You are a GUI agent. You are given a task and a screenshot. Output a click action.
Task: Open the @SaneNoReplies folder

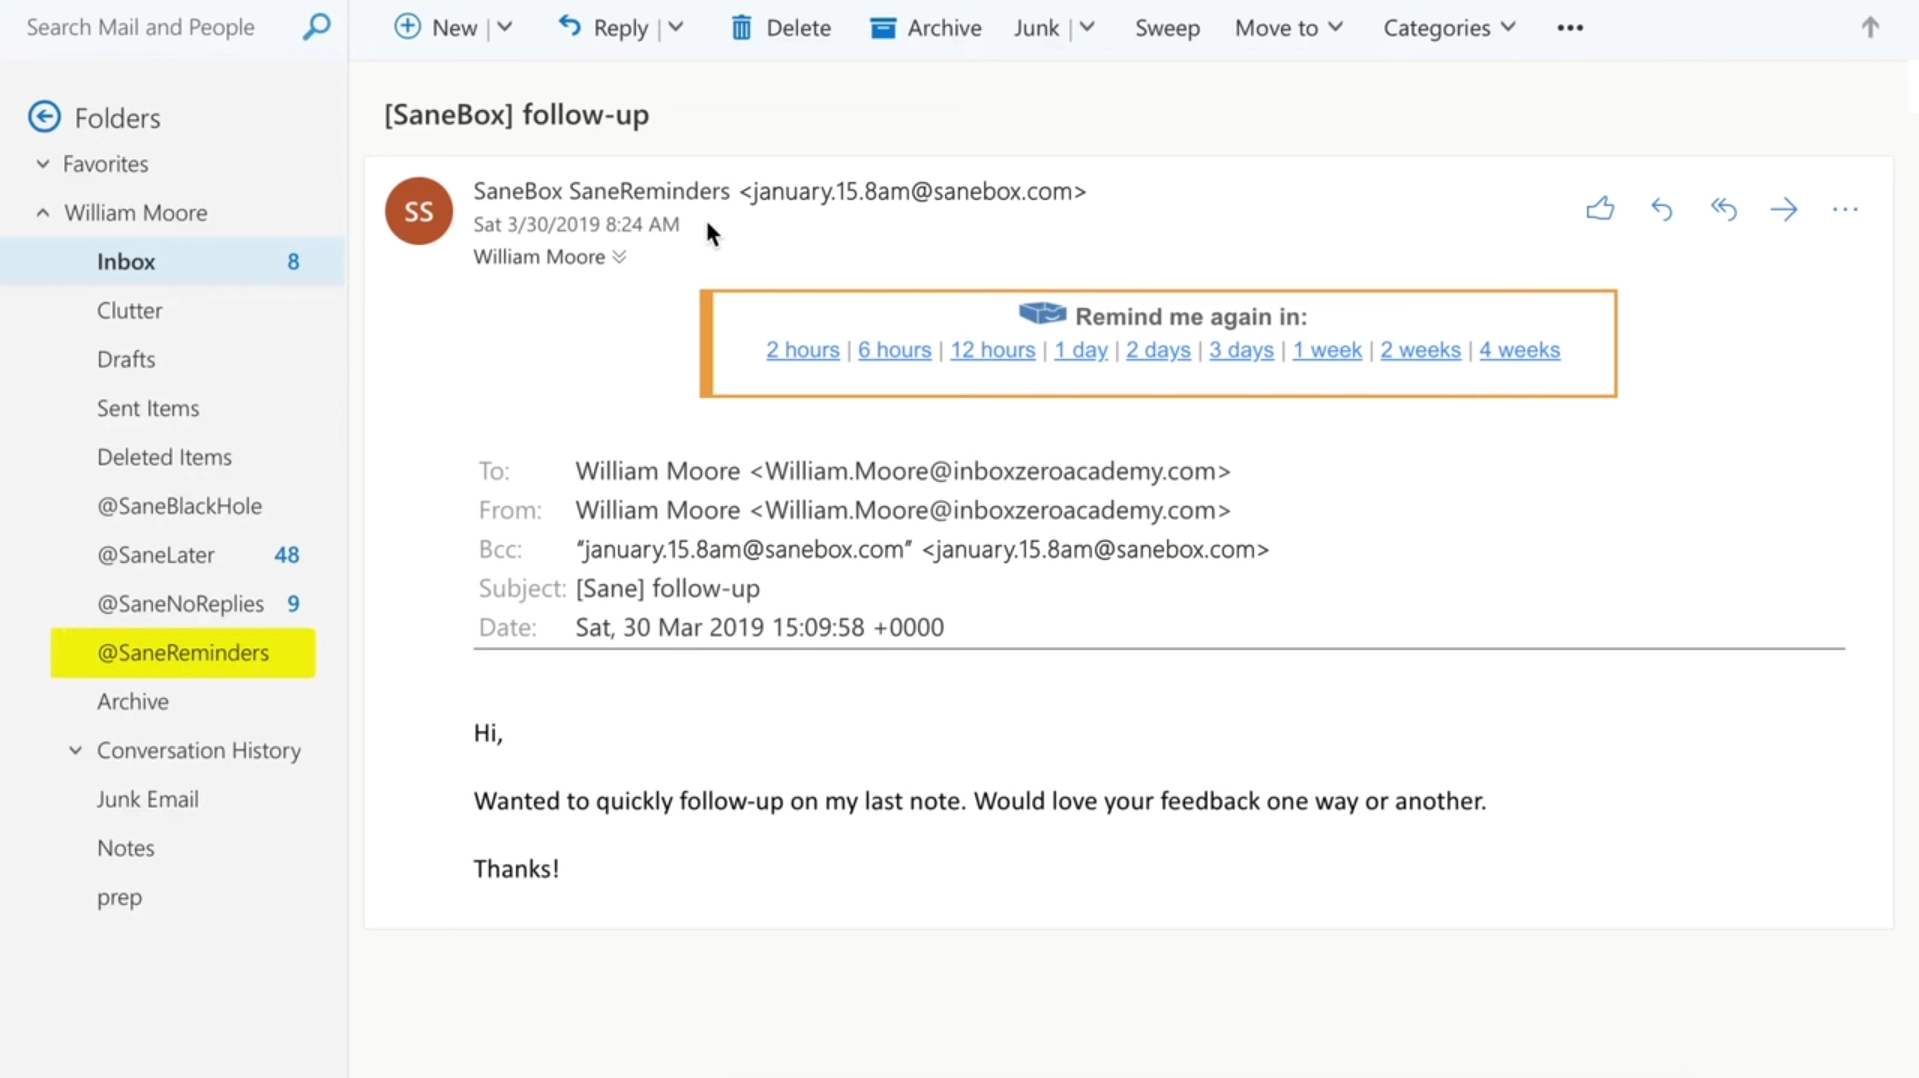[180, 604]
